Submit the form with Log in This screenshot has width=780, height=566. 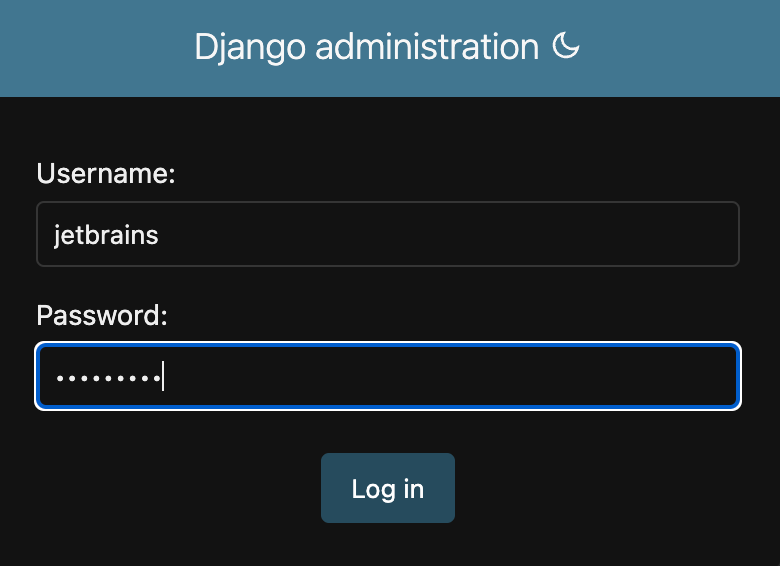(x=388, y=488)
